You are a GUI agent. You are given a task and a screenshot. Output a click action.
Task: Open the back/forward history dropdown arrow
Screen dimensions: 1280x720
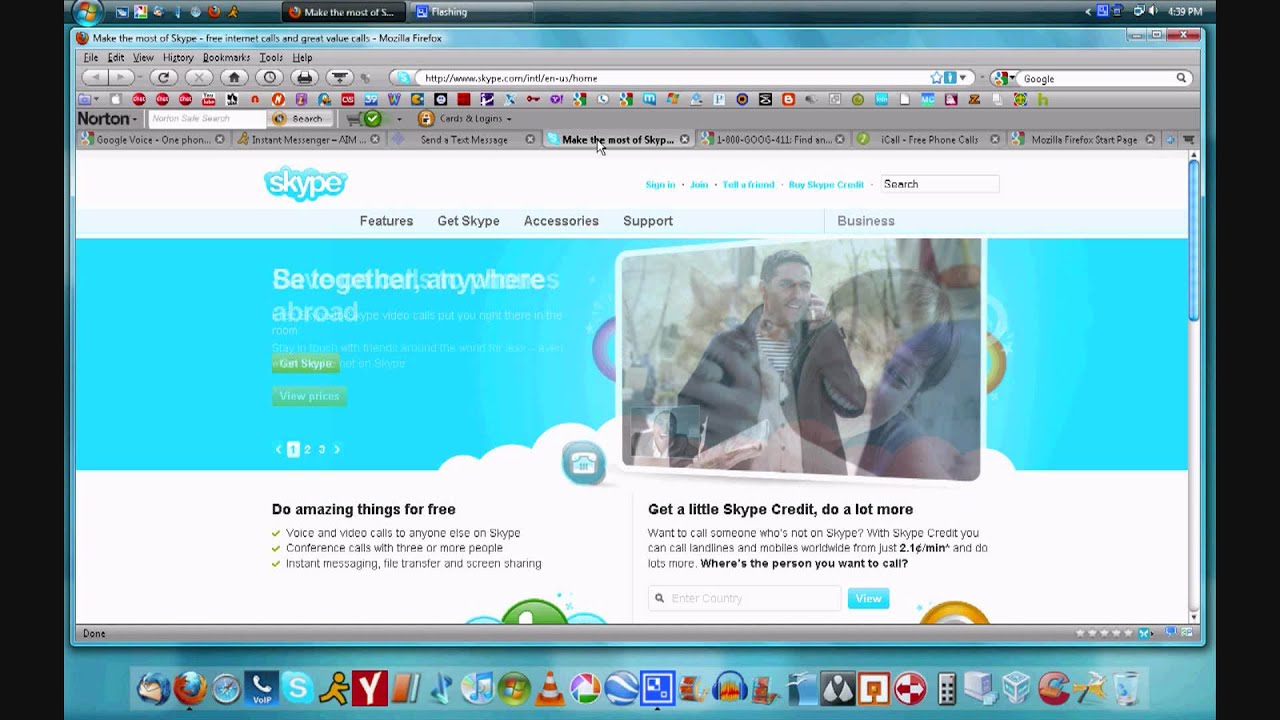point(141,77)
